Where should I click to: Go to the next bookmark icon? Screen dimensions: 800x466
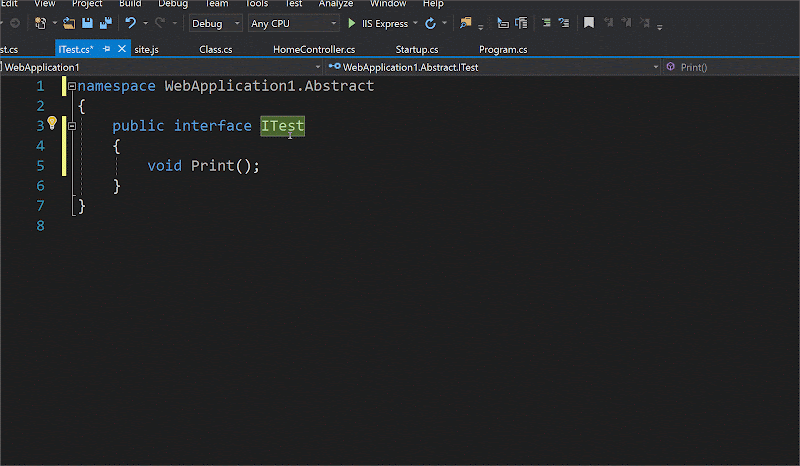(627, 23)
